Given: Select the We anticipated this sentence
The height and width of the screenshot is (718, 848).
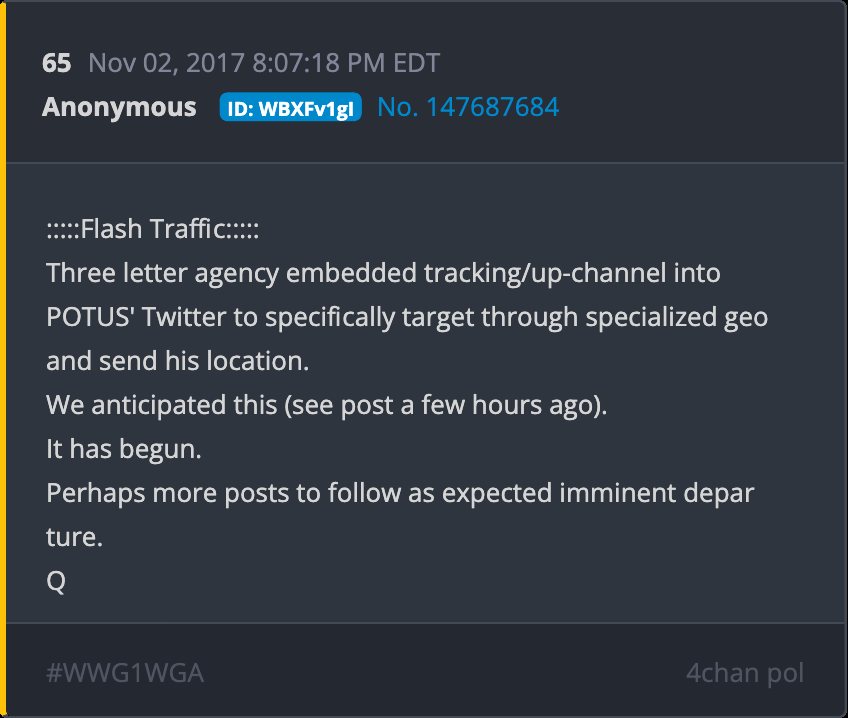Looking at the screenshot, I should (x=327, y=405).
